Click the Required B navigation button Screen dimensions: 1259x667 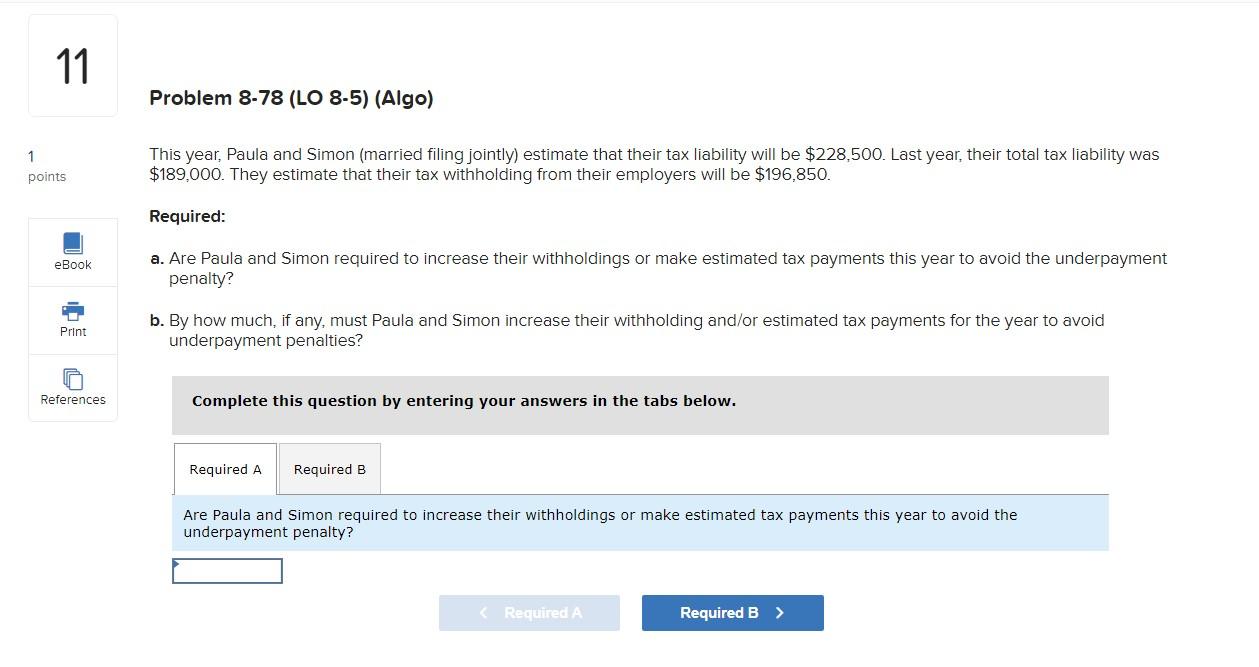[x=732, y=612]
